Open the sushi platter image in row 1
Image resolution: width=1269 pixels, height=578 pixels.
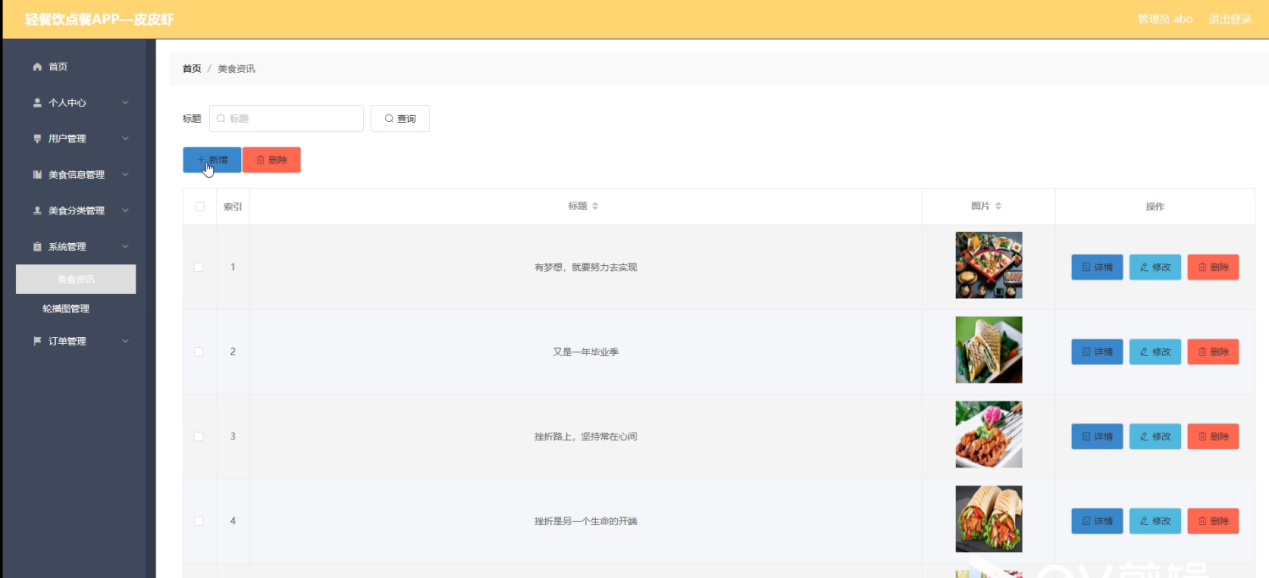tap(989, 265)
